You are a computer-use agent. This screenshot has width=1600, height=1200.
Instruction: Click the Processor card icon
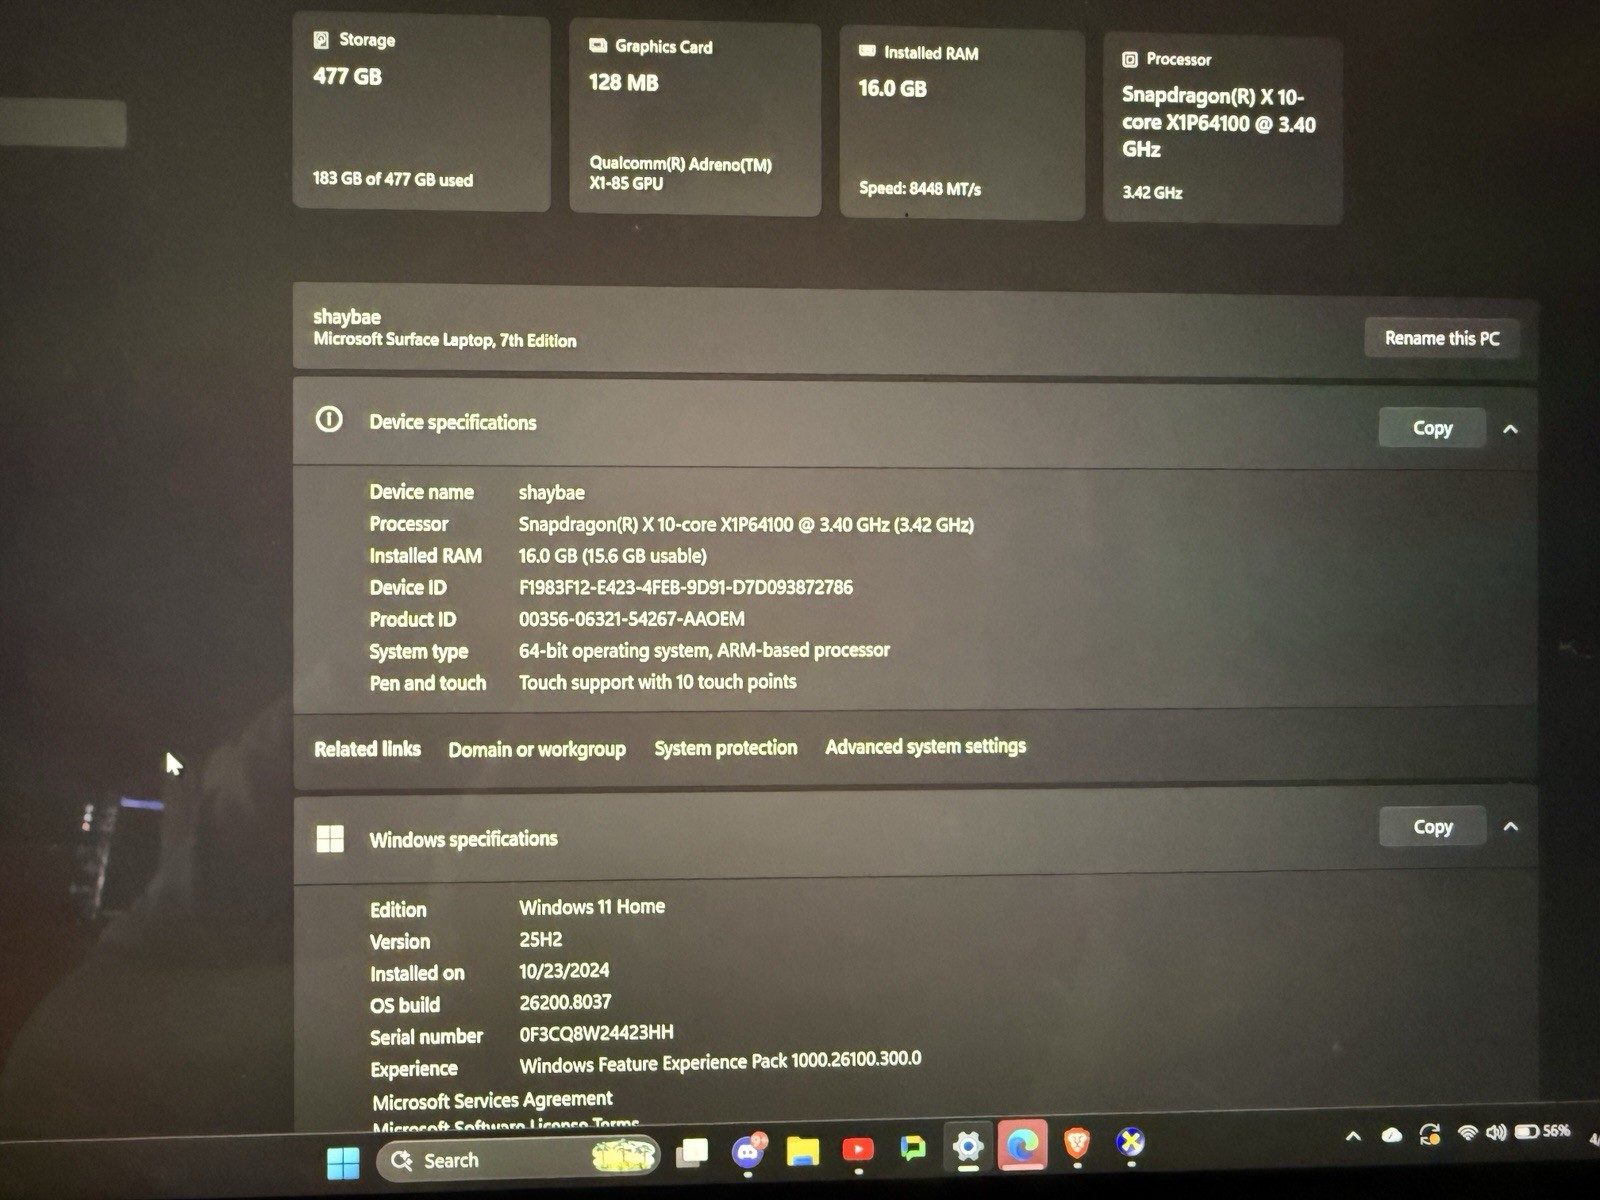1130,59
